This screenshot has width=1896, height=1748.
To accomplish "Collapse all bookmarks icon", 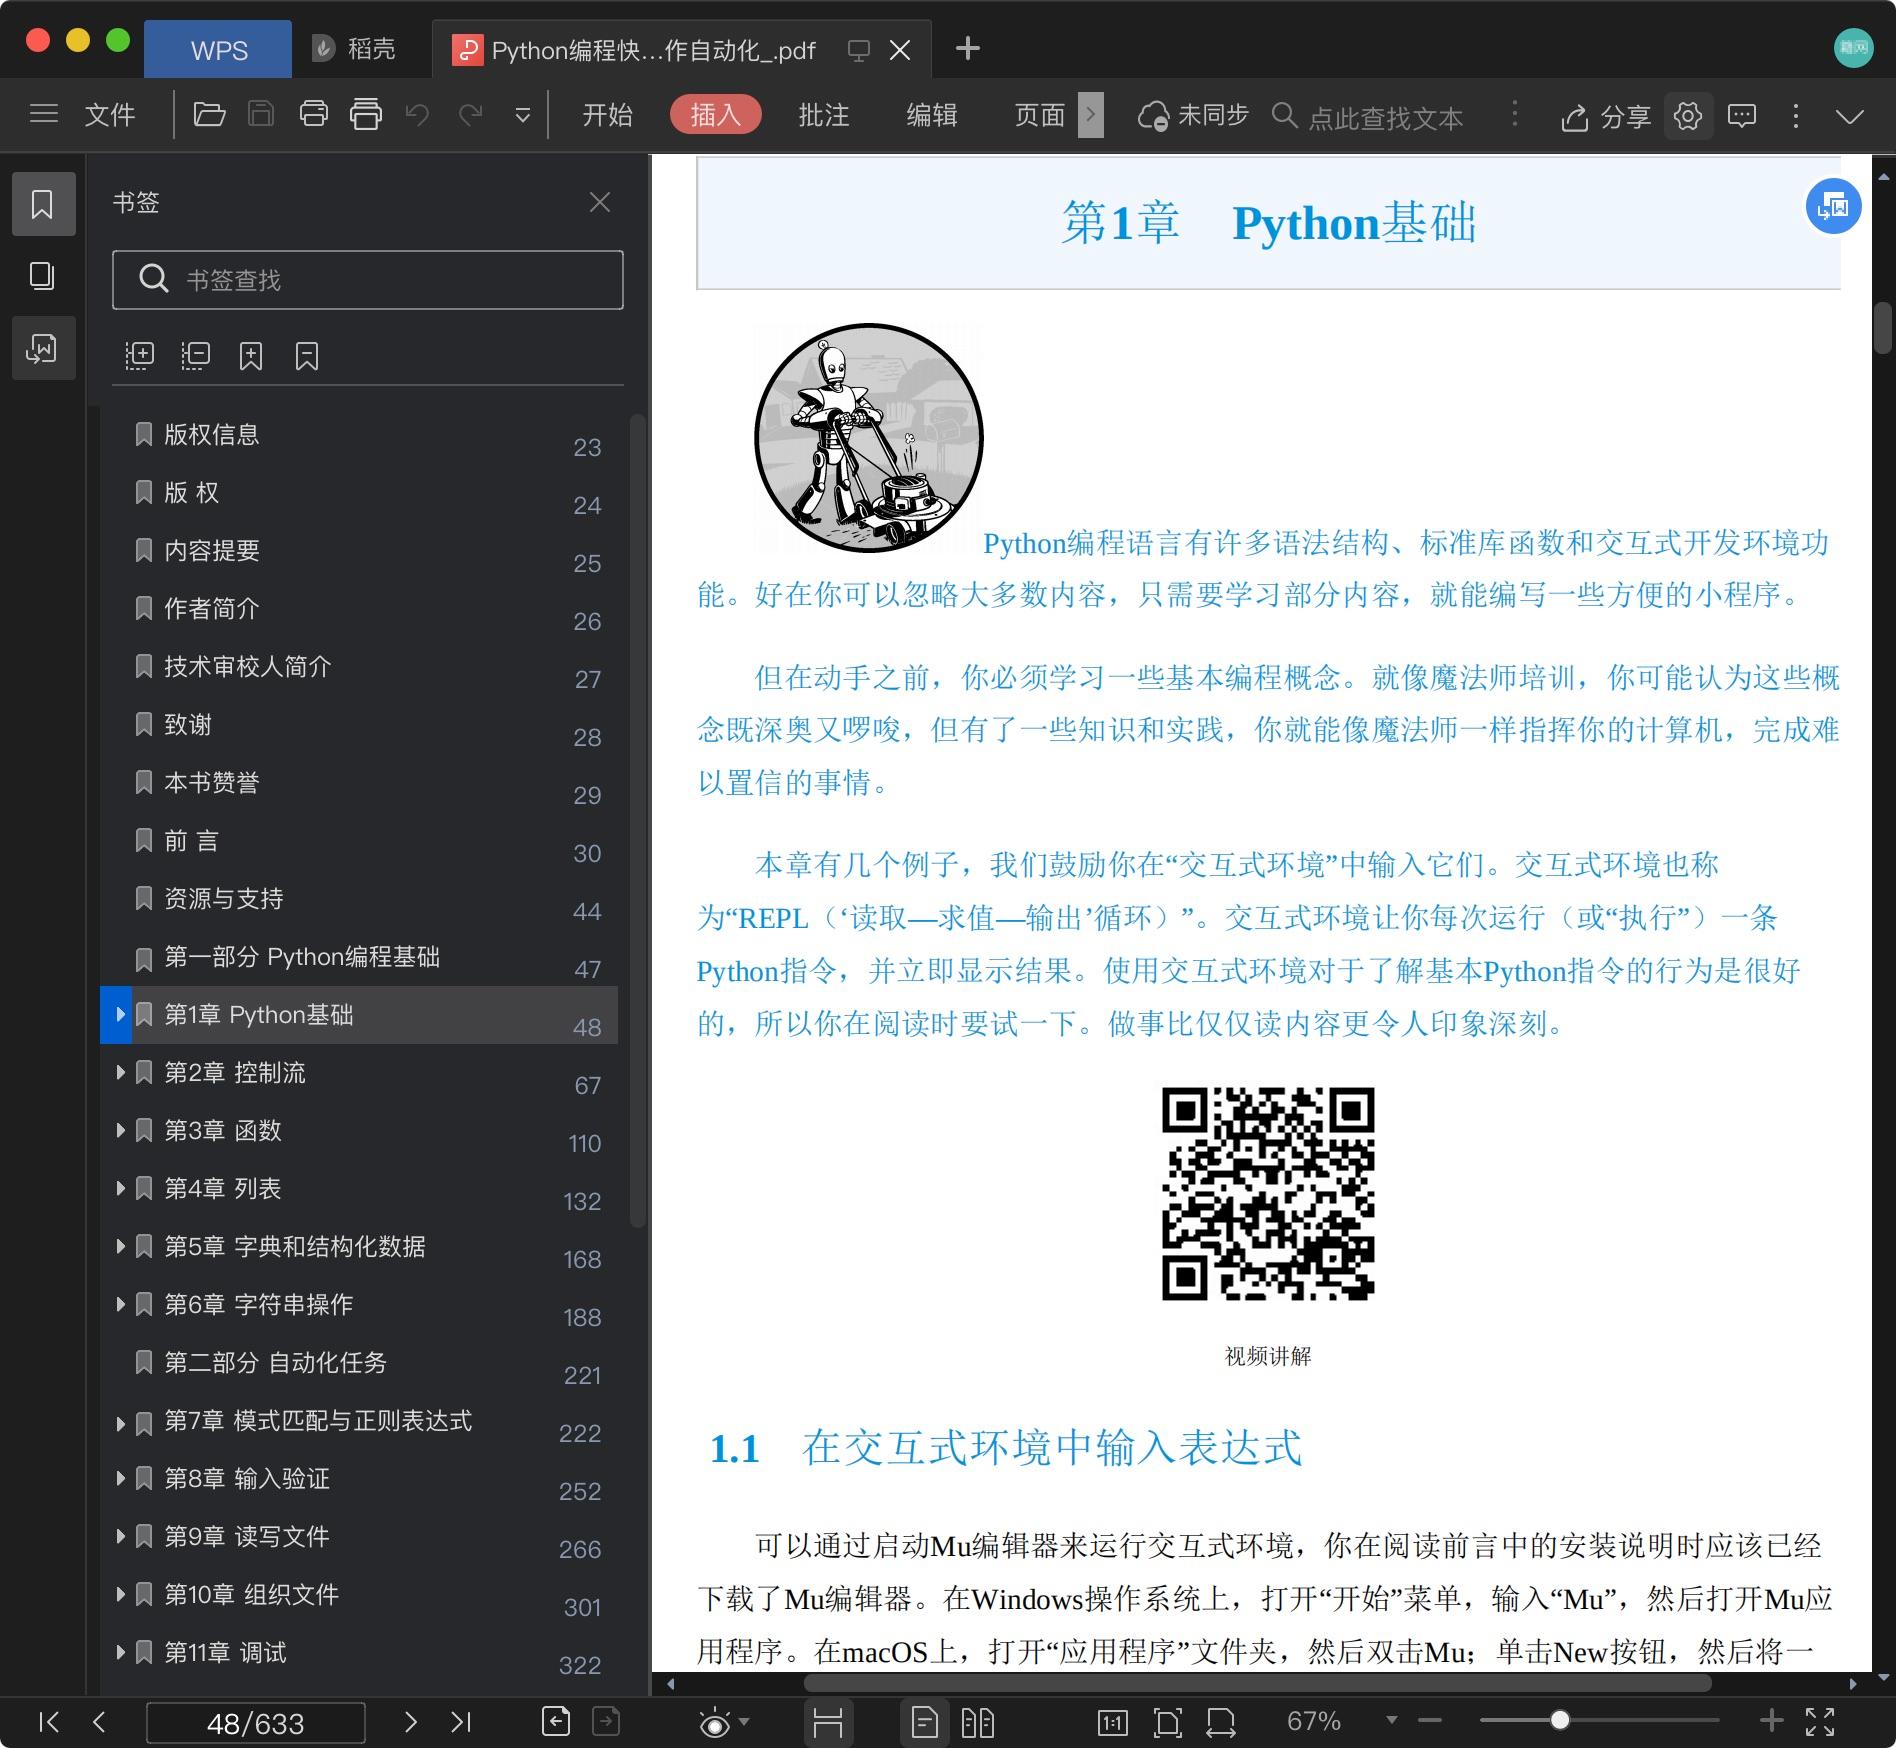I will tap(195, 355).
